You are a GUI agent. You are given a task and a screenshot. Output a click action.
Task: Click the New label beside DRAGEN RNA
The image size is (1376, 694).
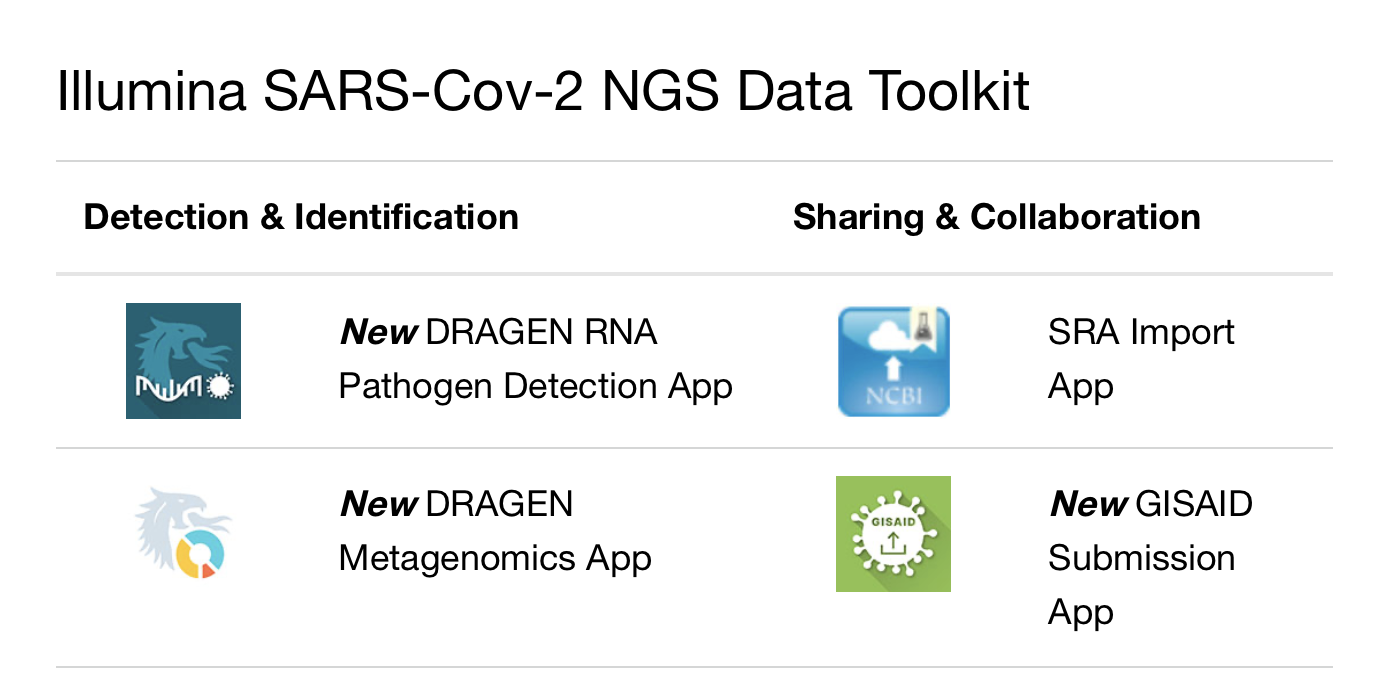click(379, 332)
